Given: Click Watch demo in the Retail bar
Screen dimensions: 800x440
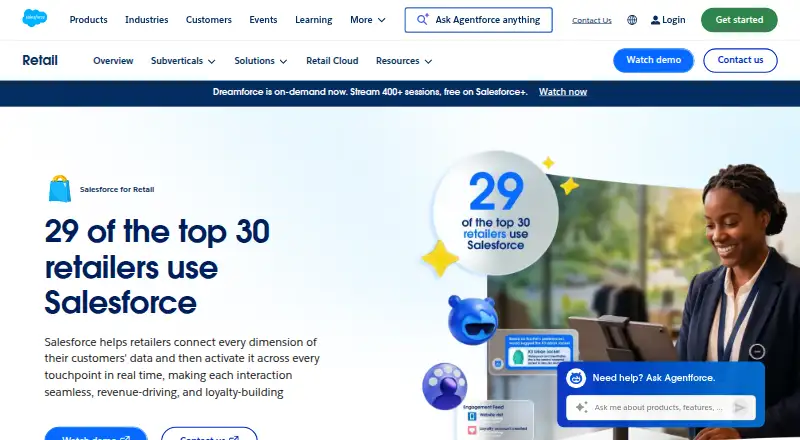Looking at the screenshot, I should coord(654,60).
